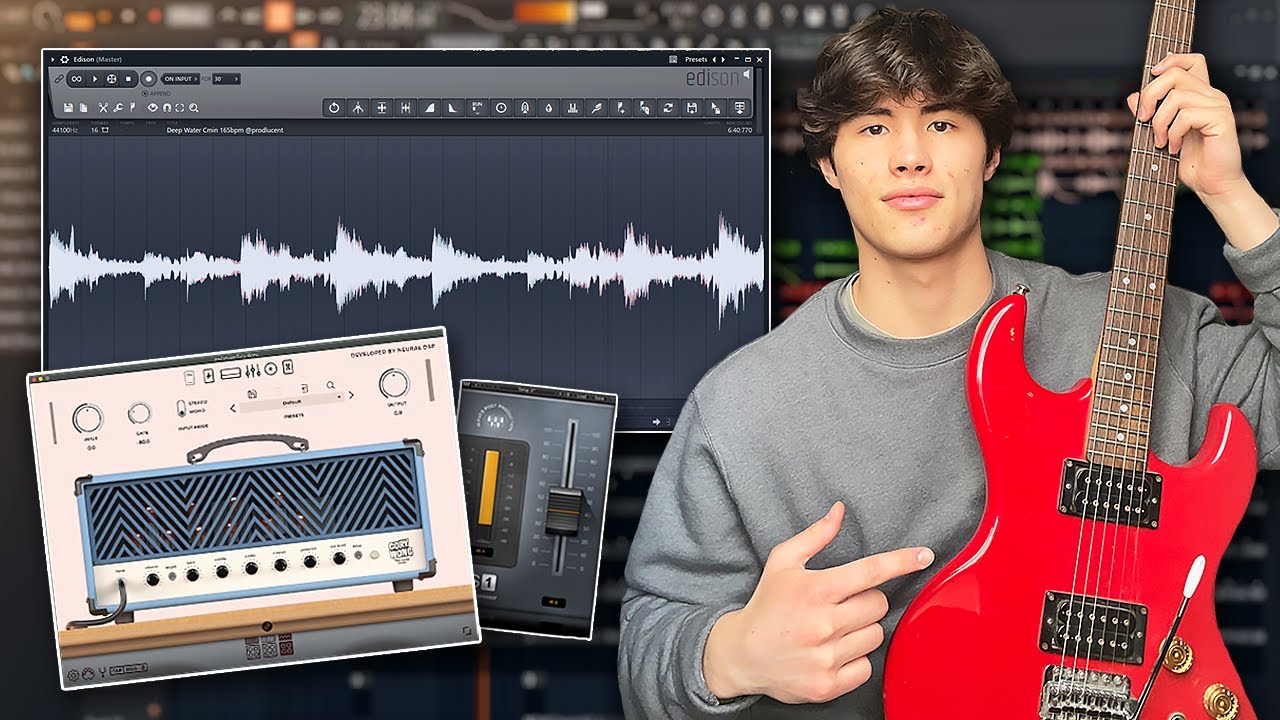Click the Gate knob in Neural DSP plugin

point(140,413)
